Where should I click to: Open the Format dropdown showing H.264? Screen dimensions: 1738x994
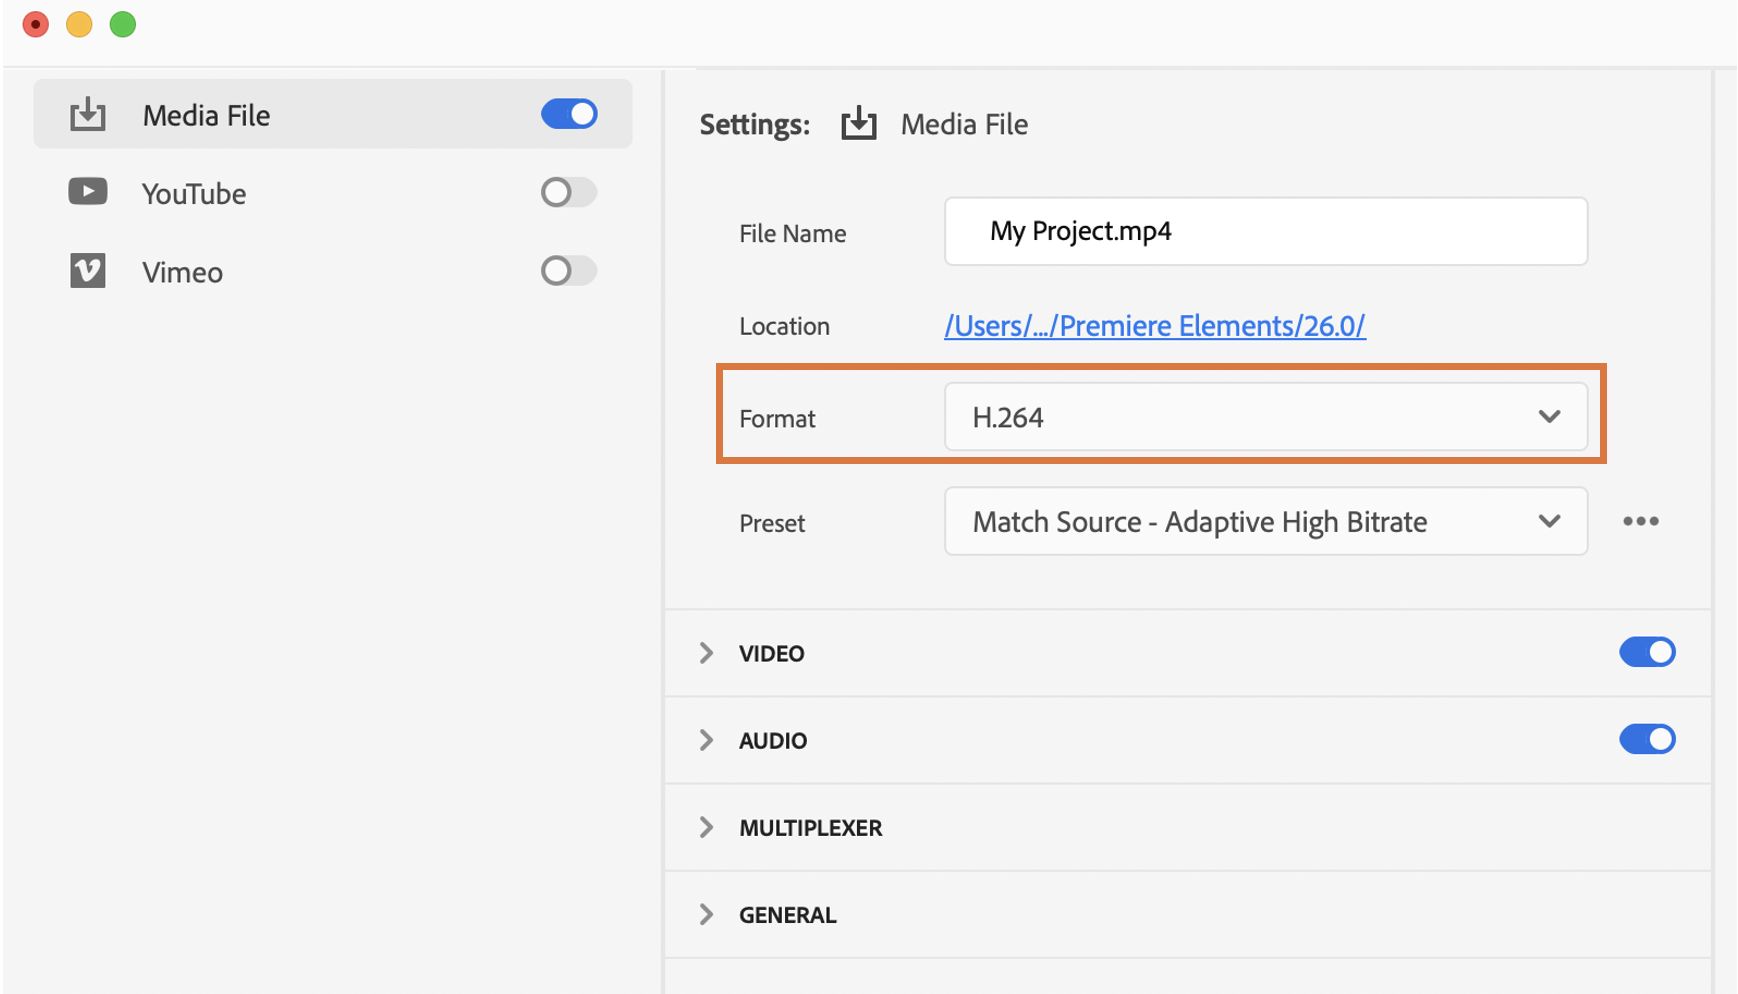tap(1265, 417)
